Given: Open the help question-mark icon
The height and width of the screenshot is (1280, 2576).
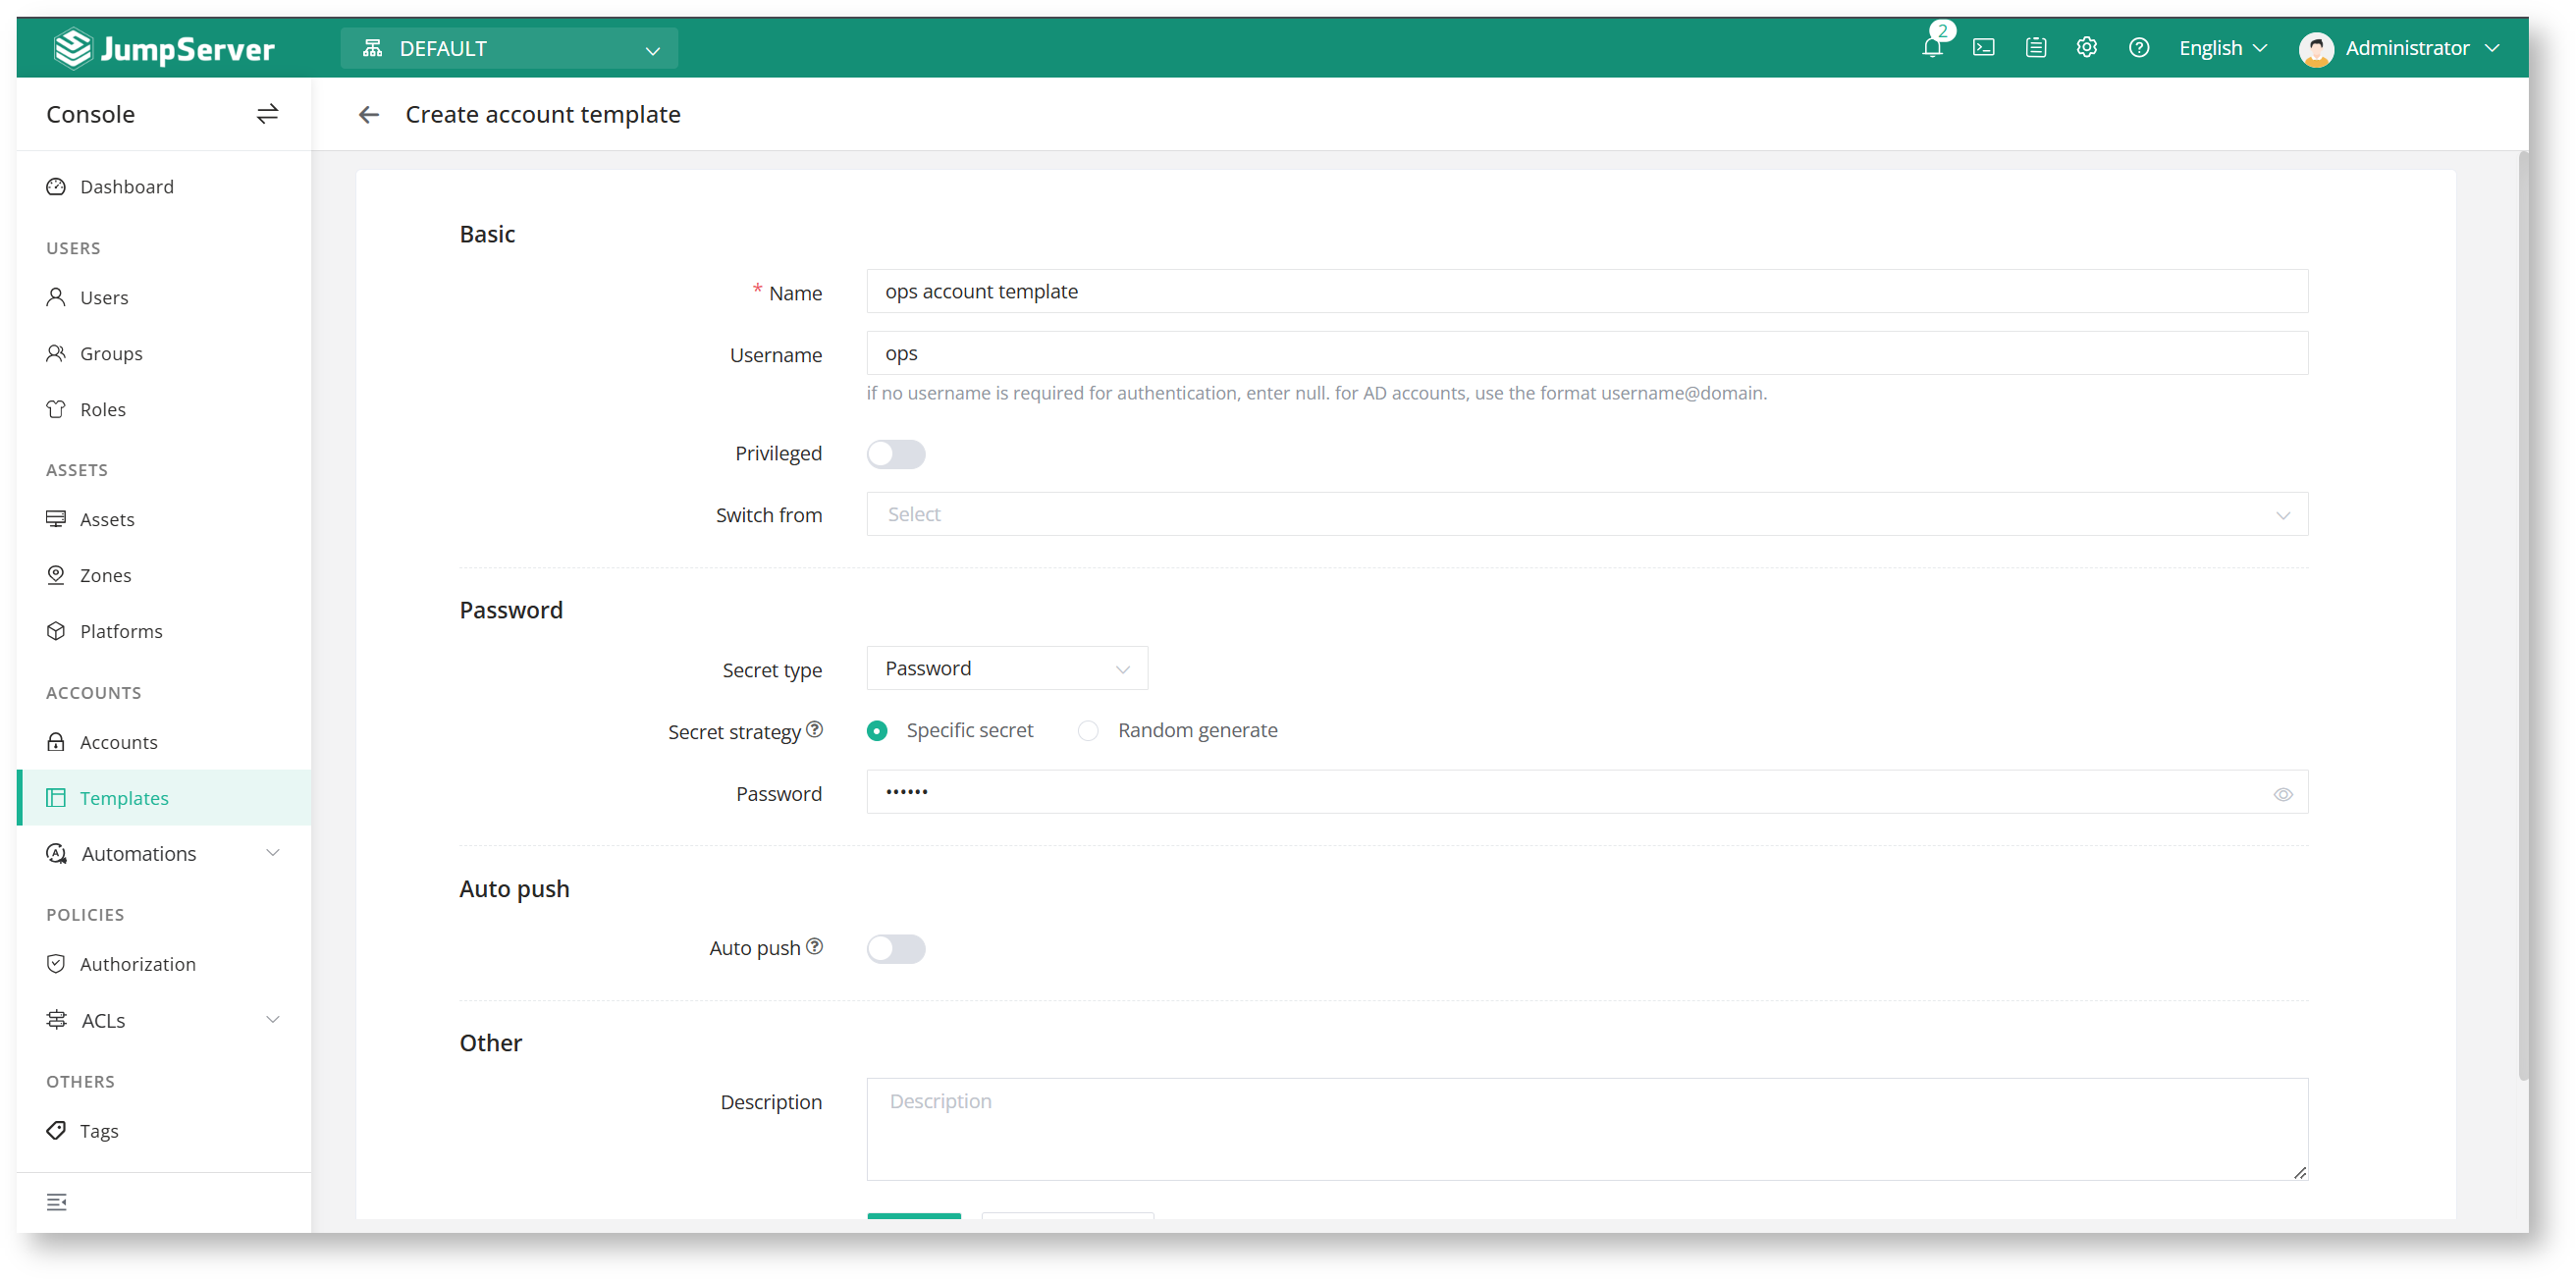Looking at the screenshot, I should click(2139, 47).
